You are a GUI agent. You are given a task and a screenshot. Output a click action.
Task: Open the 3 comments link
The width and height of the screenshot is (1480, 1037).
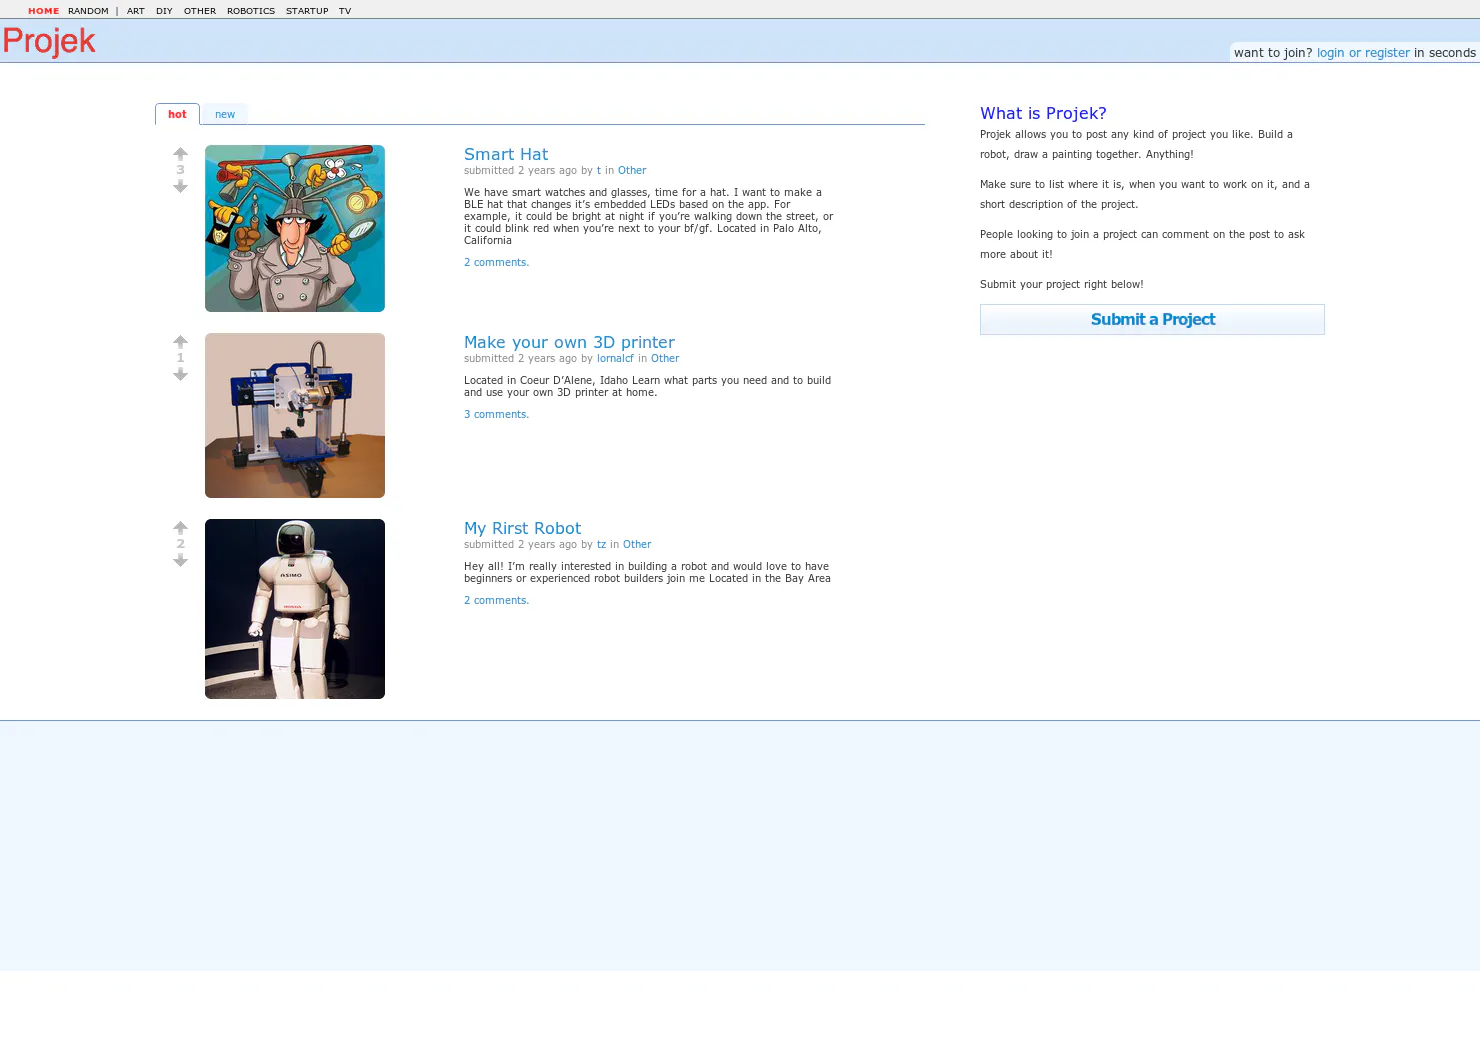tap(496, 414)
